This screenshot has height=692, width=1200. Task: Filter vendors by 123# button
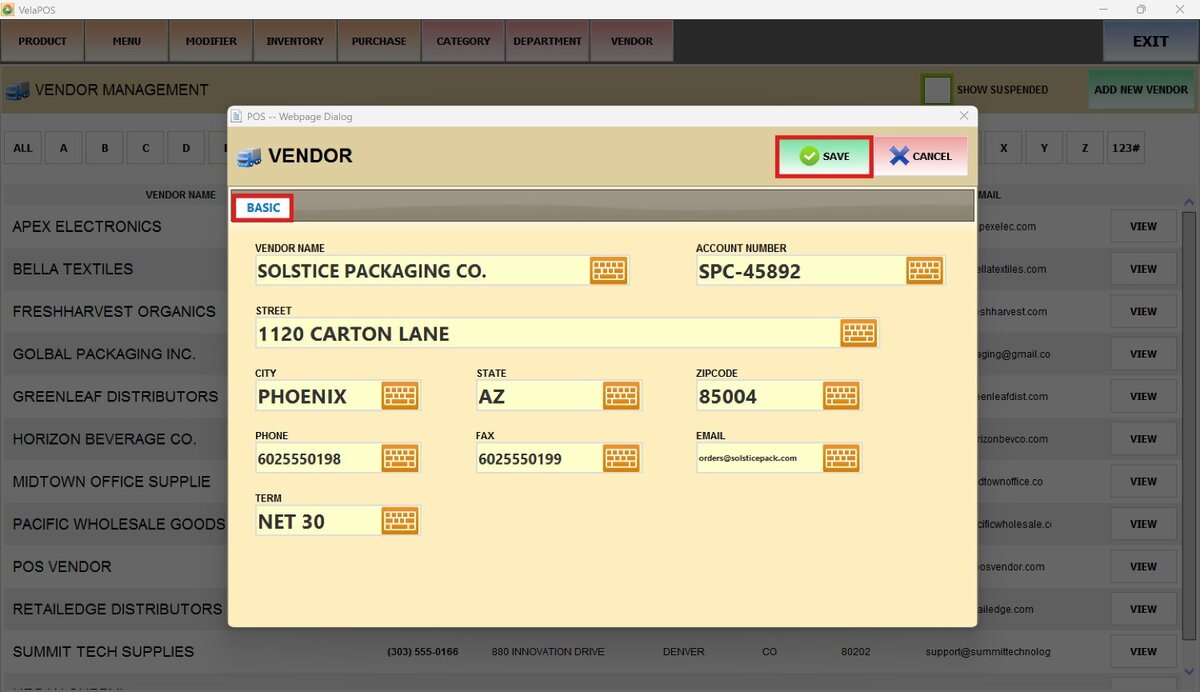pyautogui.click(x=1125, y=148)
